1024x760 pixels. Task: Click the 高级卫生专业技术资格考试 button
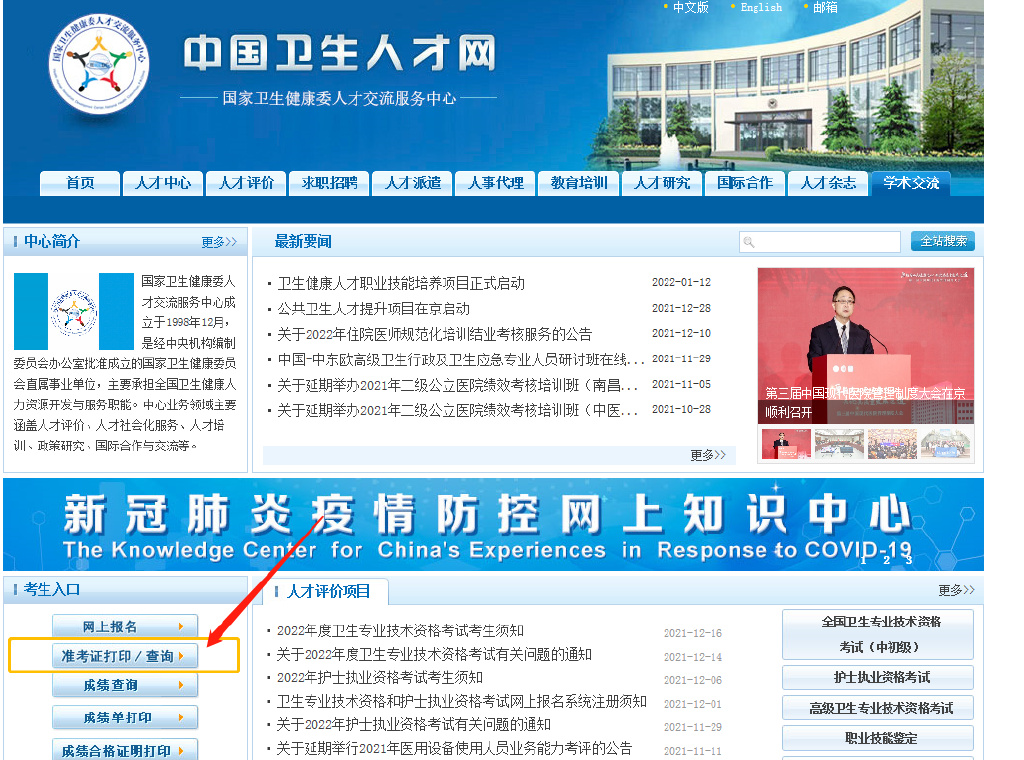(x=878, y=708)
